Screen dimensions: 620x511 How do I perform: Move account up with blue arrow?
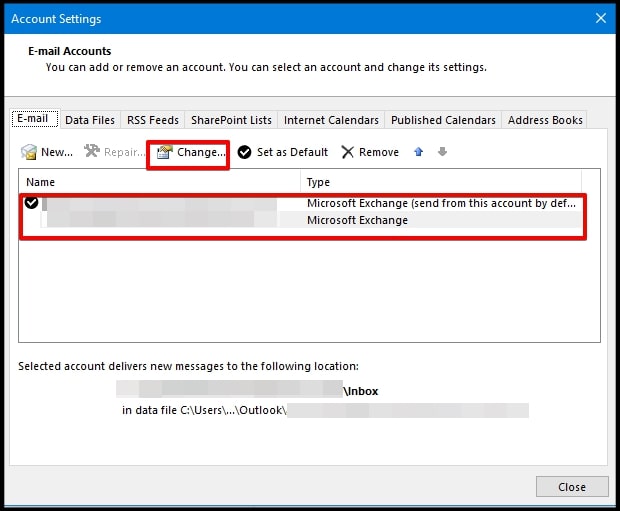[x=419, y=151]
